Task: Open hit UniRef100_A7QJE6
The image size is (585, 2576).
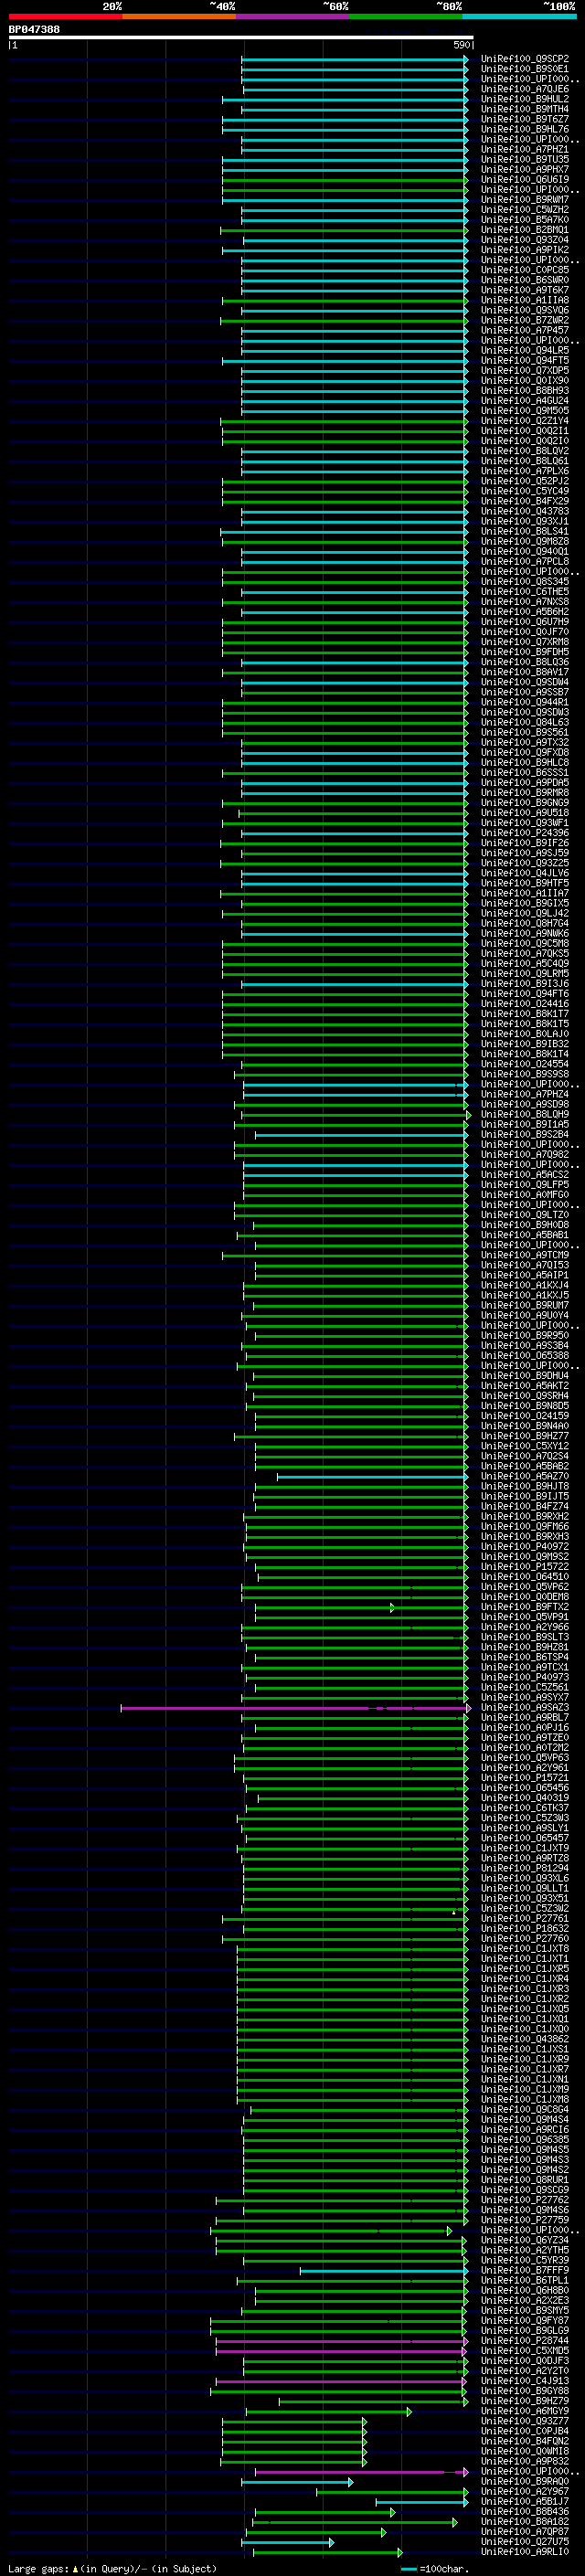Action: [524, 89]
